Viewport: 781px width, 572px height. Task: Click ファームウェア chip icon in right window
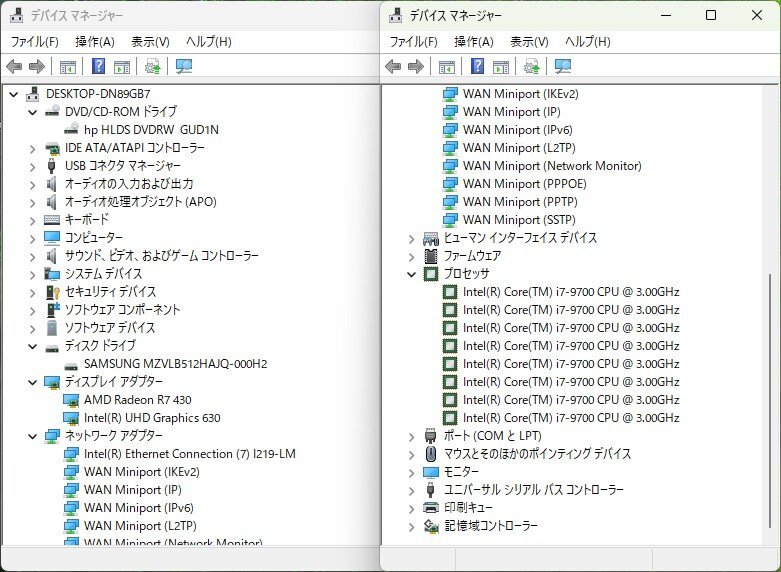click(x=431, y=256)
